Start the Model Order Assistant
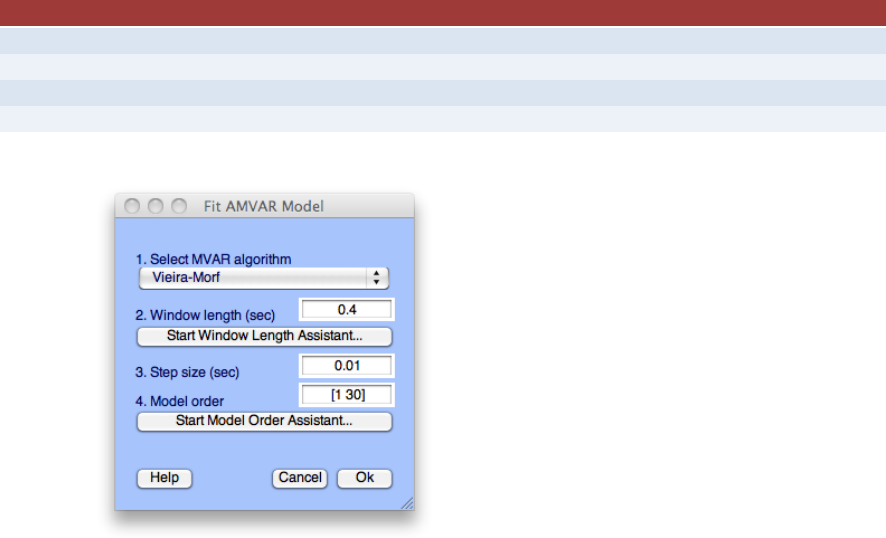 (264, 421)
